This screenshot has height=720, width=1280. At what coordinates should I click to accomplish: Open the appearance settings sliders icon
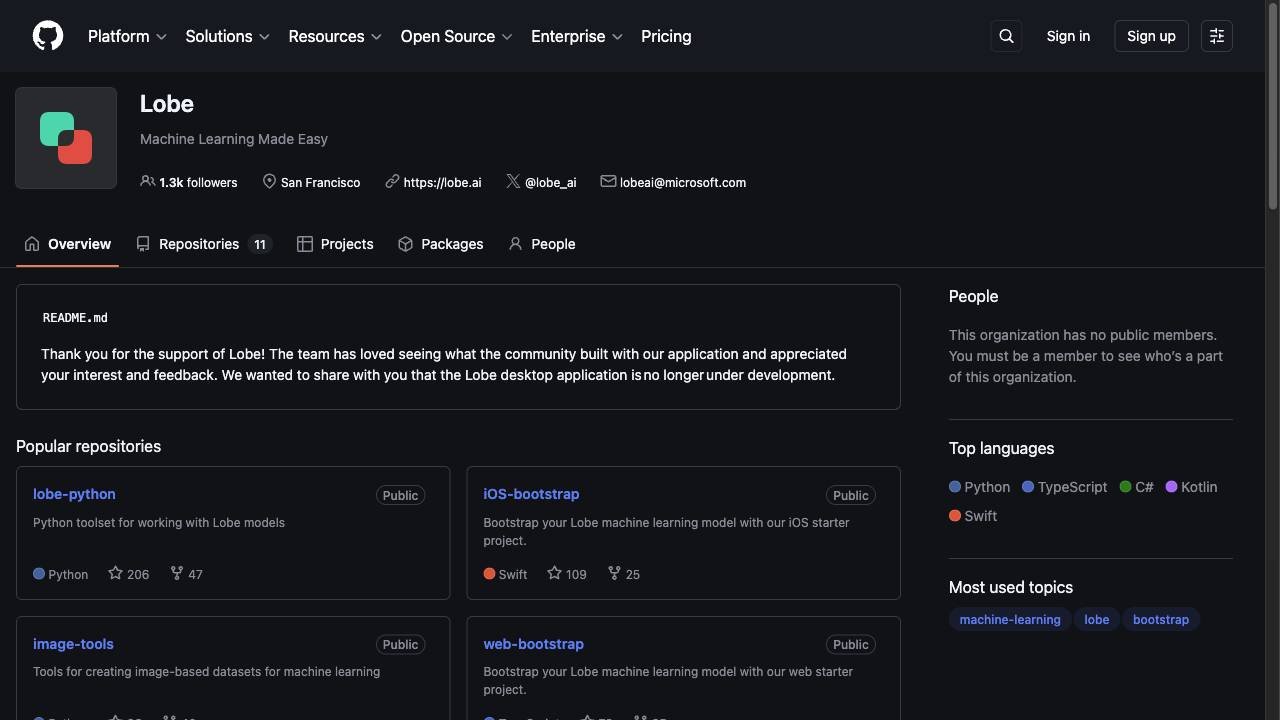coord(1217,36)
